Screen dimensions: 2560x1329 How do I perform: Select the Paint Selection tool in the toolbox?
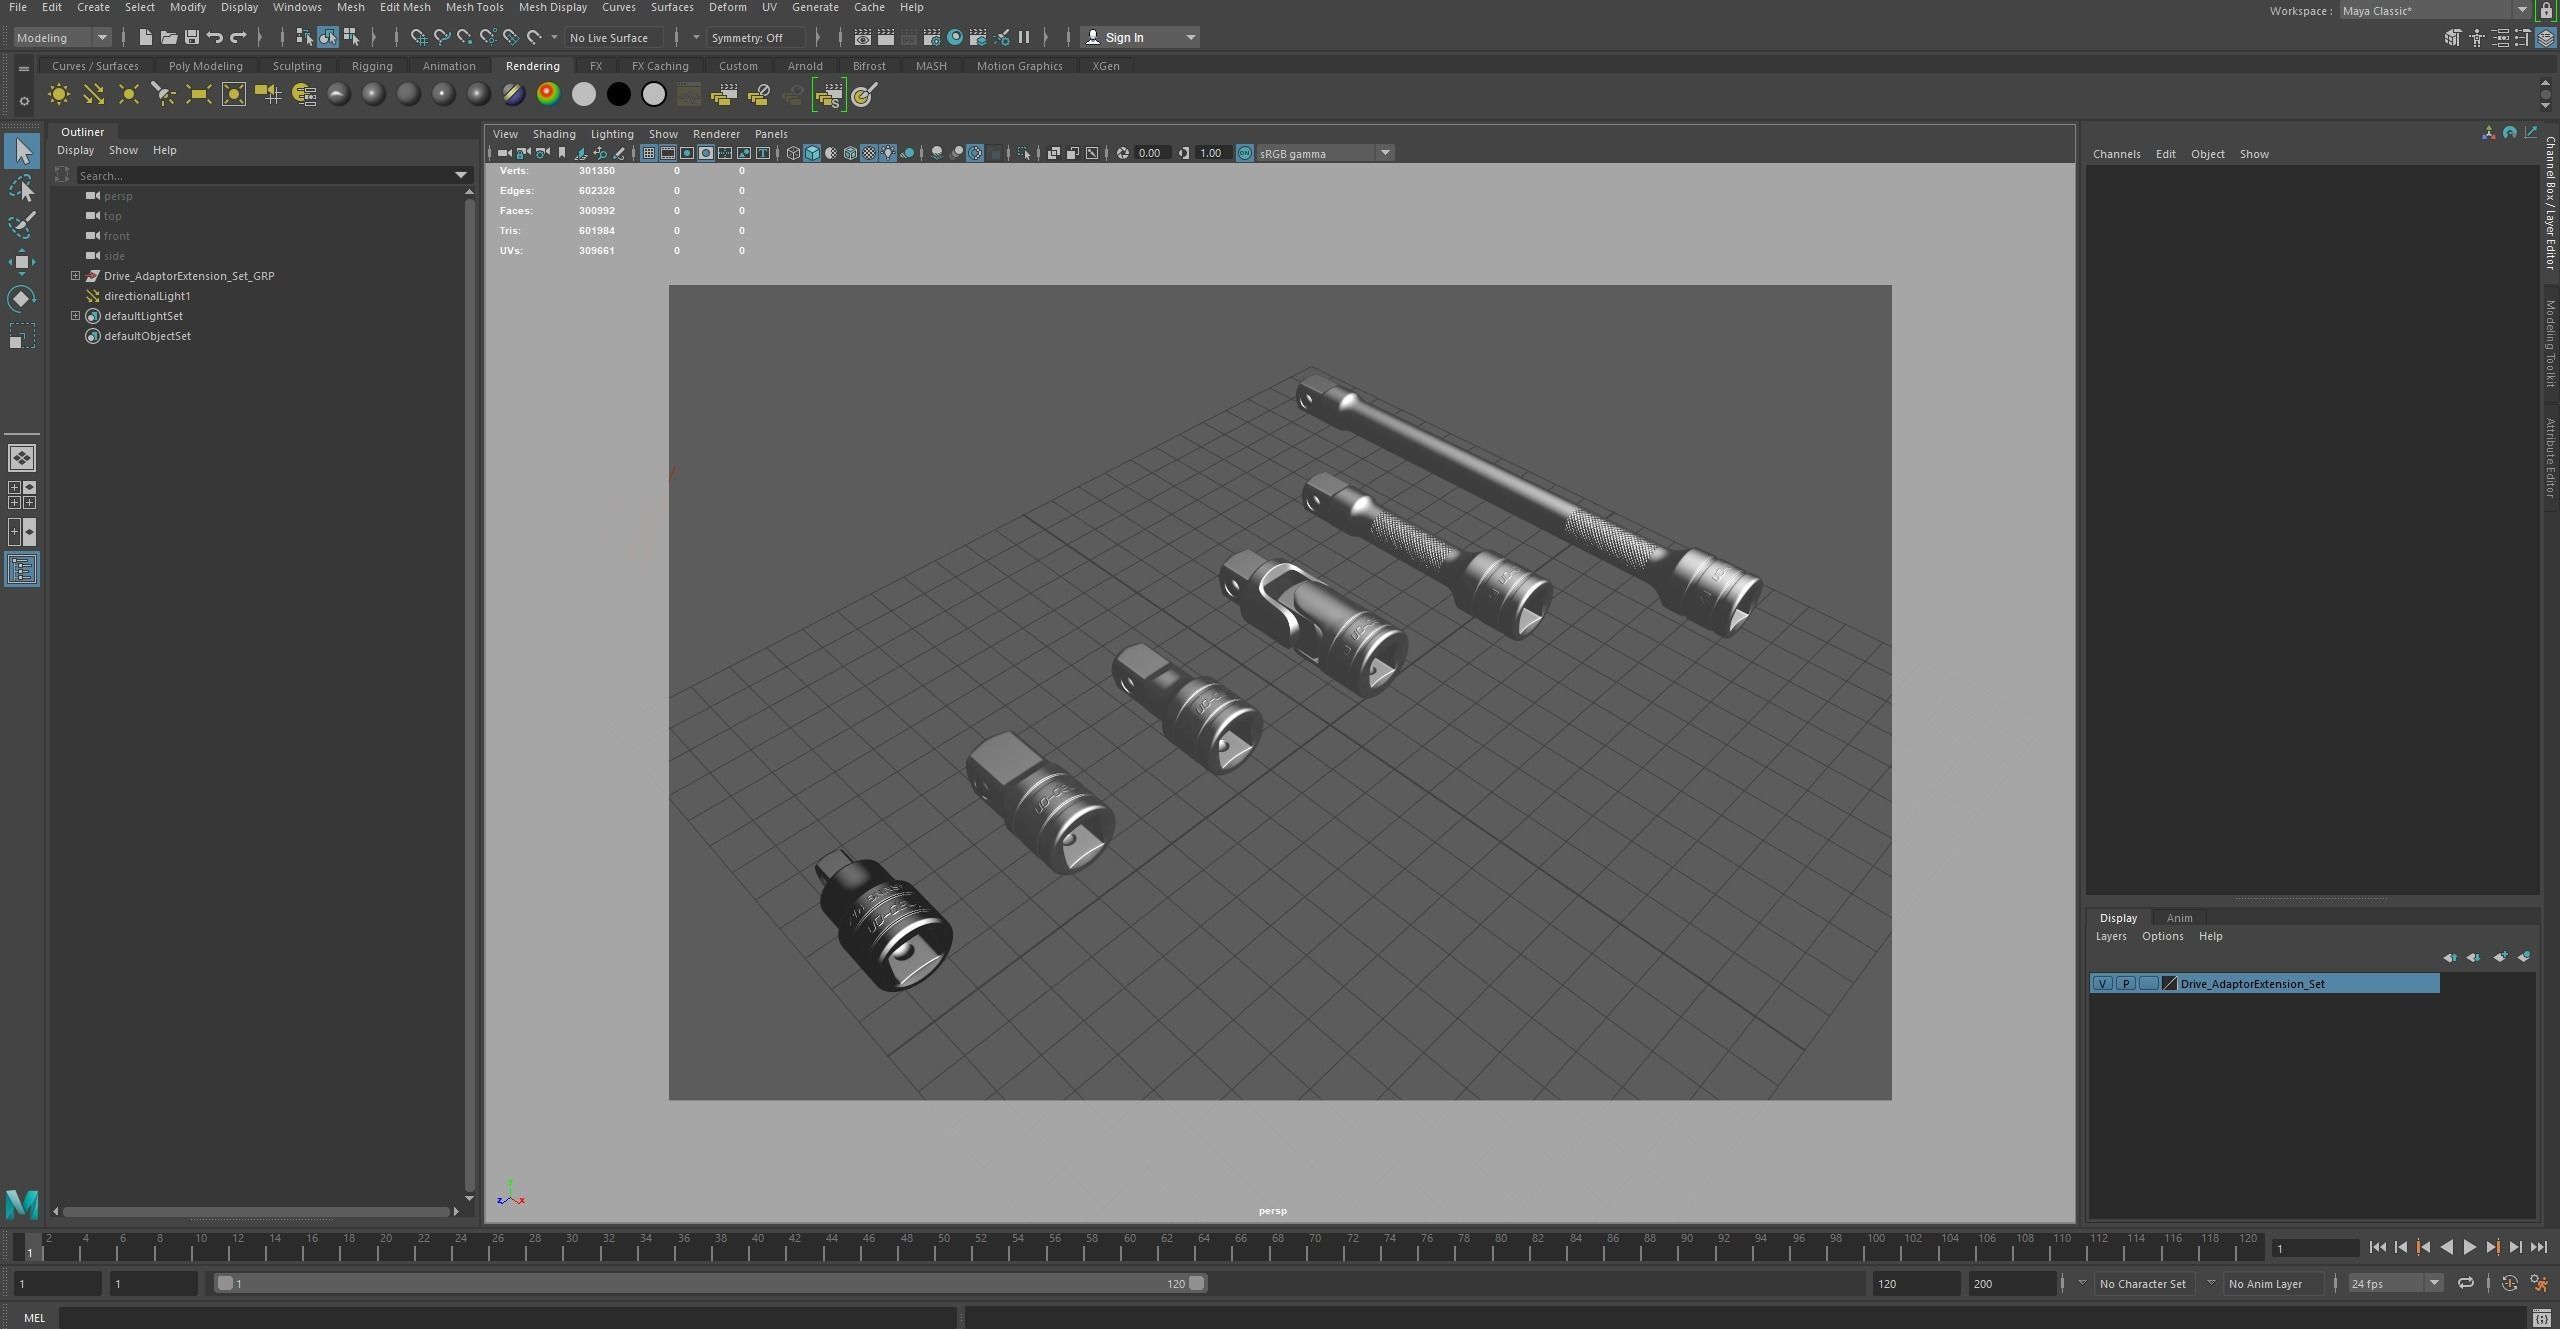pos(22,225)
